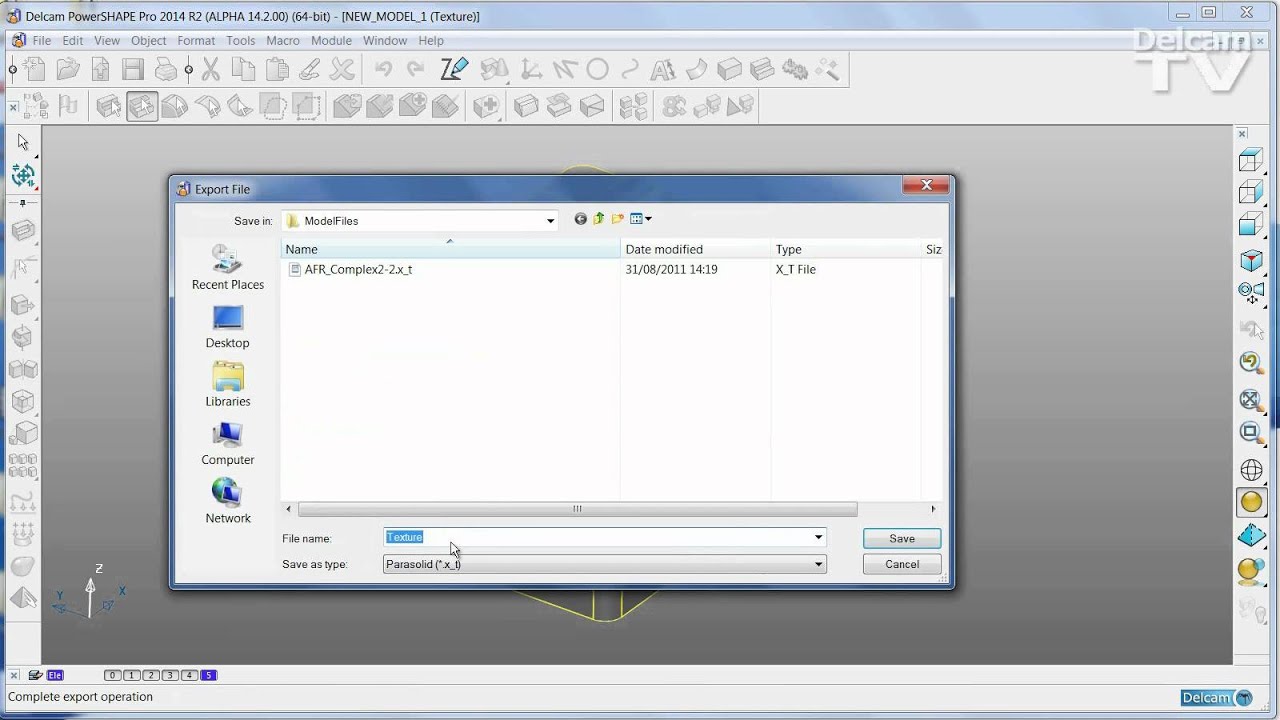Open the View menu
Viewport: 1280px width, 720px height.
point(107,41)
